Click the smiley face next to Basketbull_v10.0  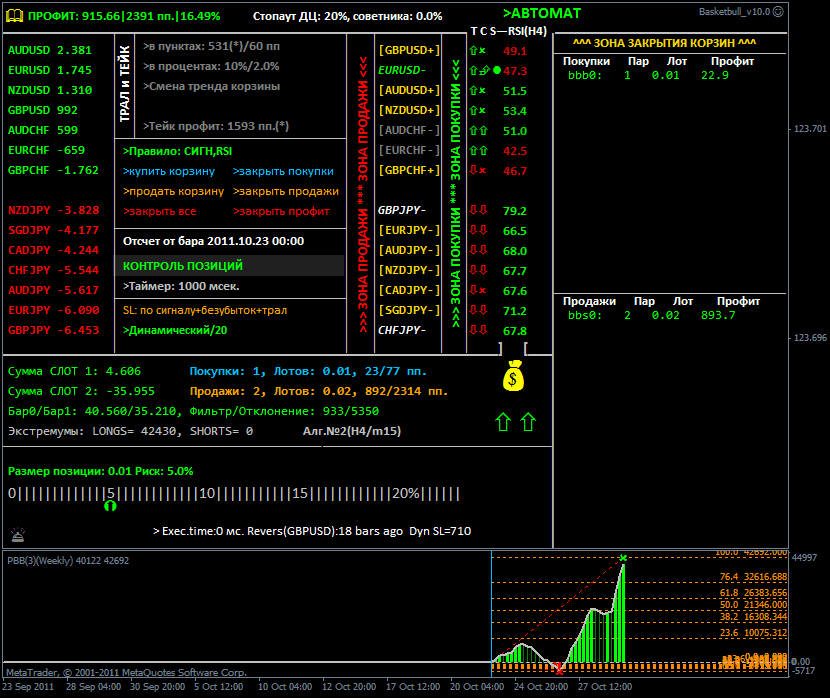pos(779,12)
